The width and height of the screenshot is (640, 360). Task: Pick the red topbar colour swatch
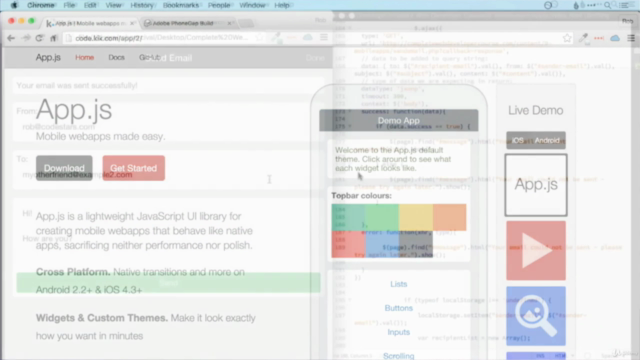[348, 244]
